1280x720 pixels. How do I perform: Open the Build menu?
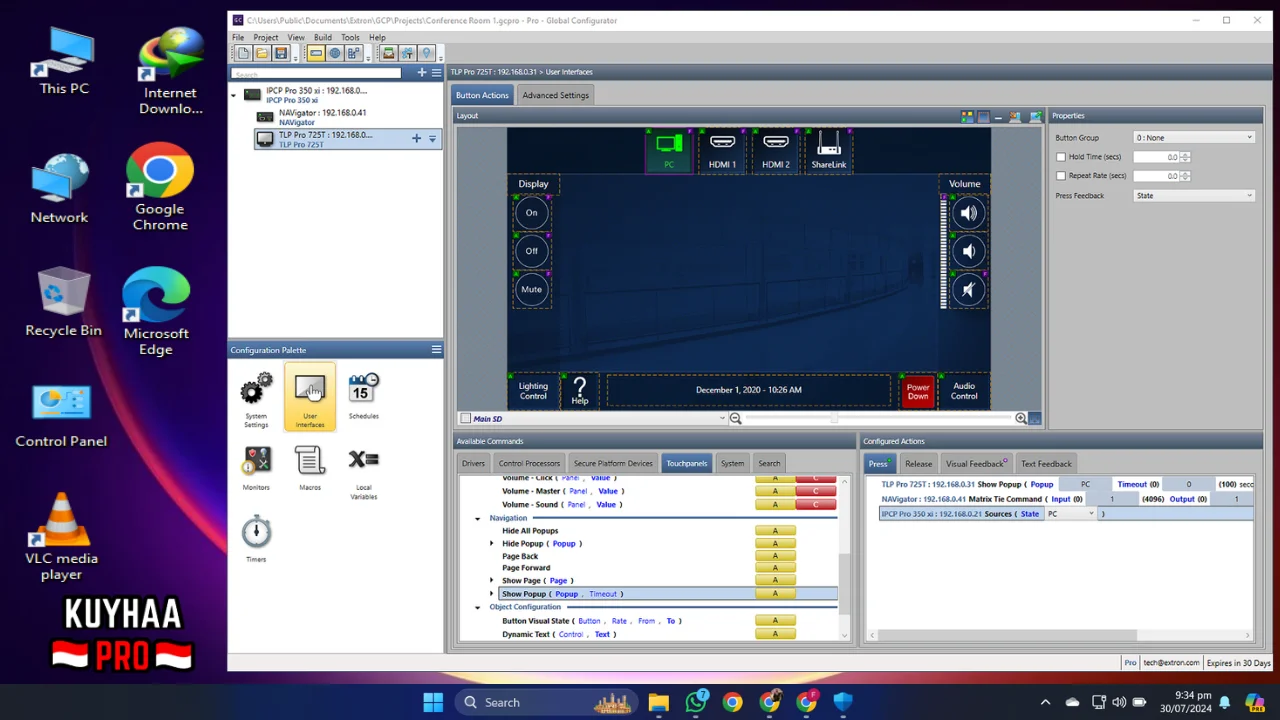(x=323, y=37)
